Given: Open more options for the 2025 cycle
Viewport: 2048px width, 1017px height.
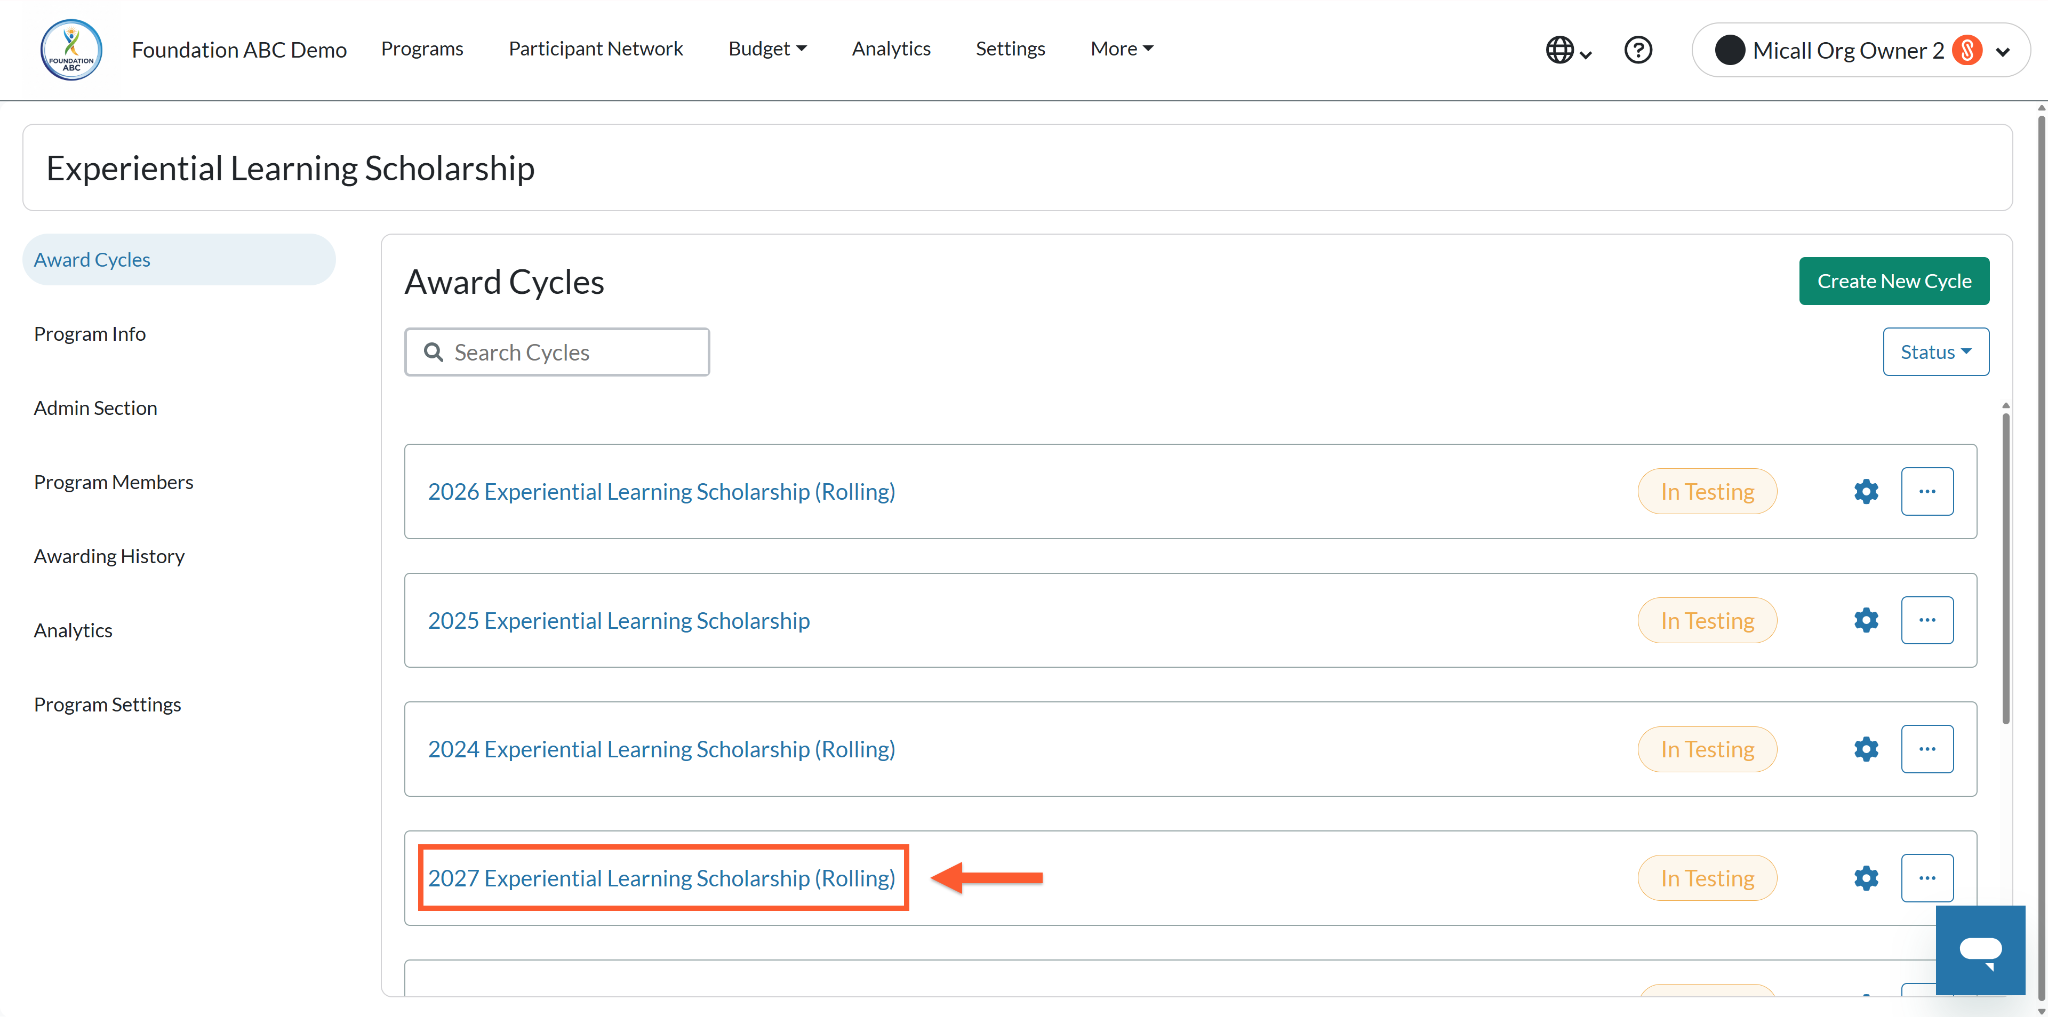Looking at the screenshot, I should 1927,620.
